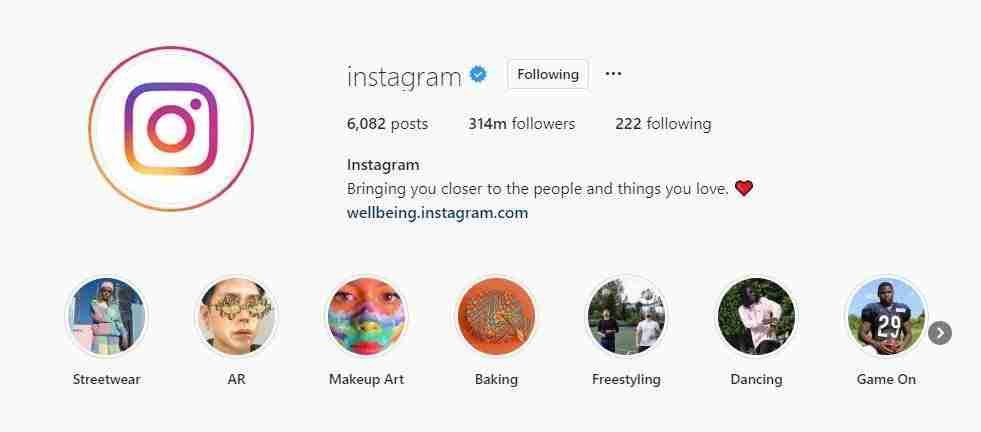Click the red heart emoji in bio
Screen dimensions: 981x432
pos(743,188)
